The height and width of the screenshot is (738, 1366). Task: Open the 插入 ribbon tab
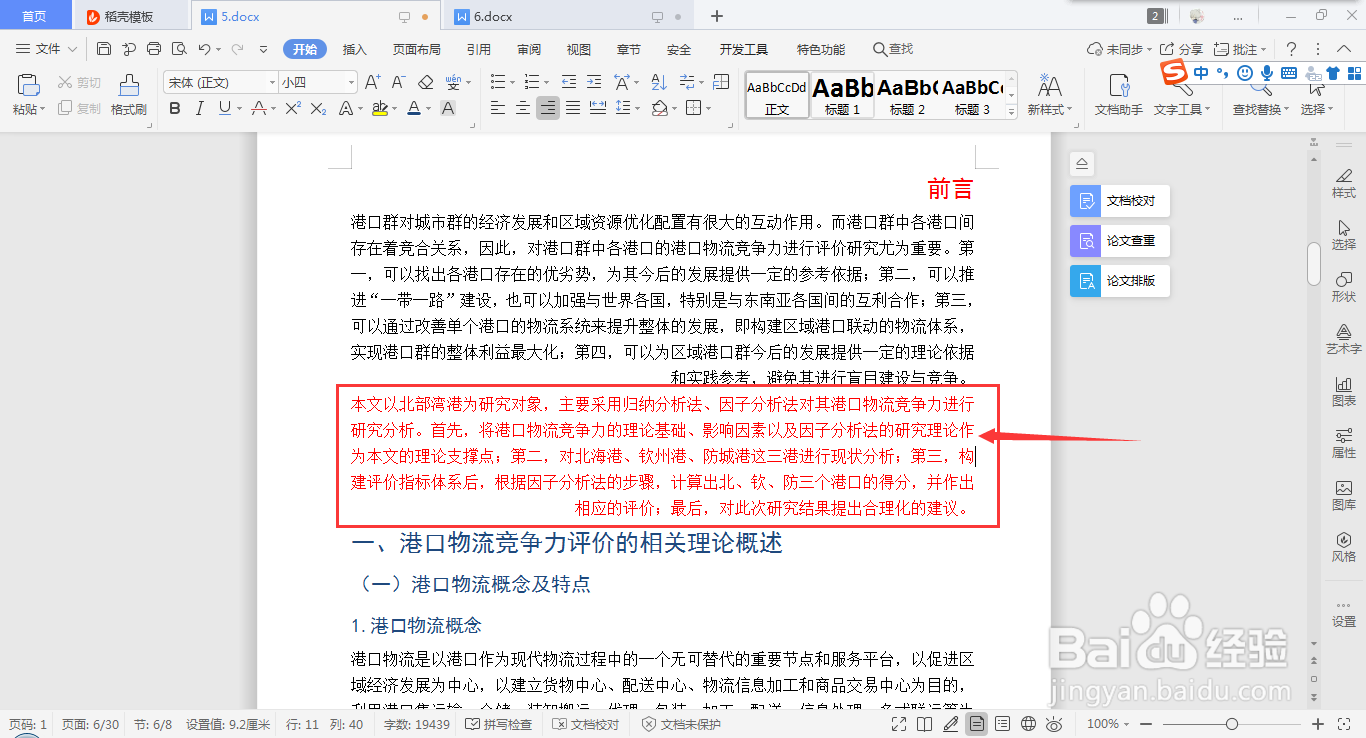(x=354, y=48)
